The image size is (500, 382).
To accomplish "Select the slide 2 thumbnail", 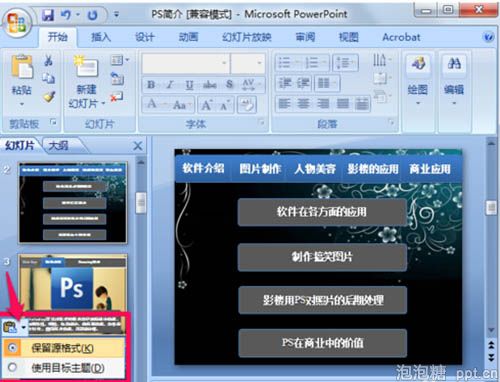I will coord(73,202).
